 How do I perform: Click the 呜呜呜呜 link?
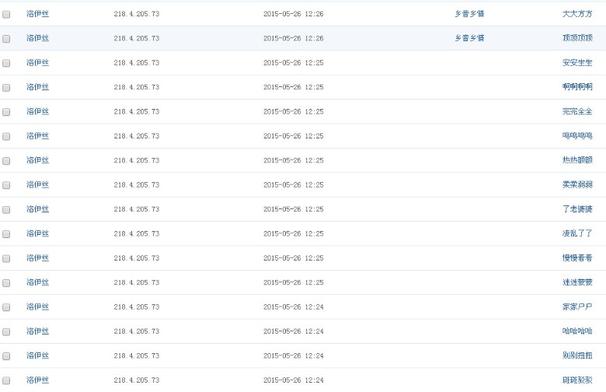point(577,136)
